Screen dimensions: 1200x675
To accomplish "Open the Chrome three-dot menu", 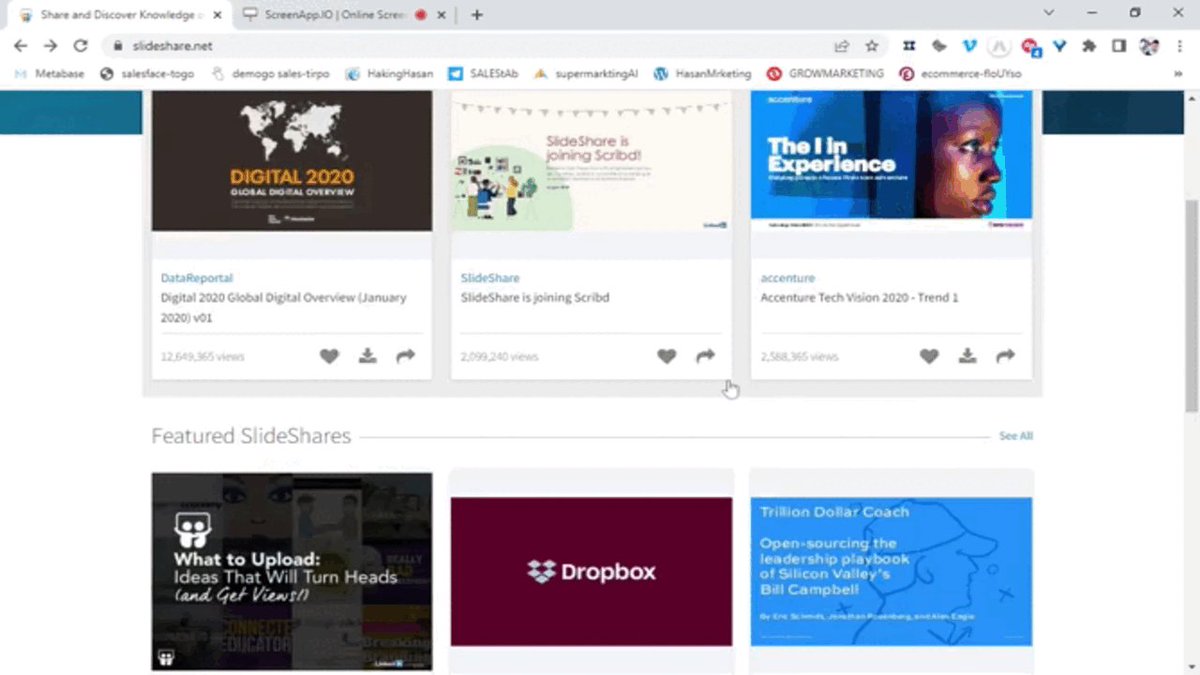I will coord(1180,45).
